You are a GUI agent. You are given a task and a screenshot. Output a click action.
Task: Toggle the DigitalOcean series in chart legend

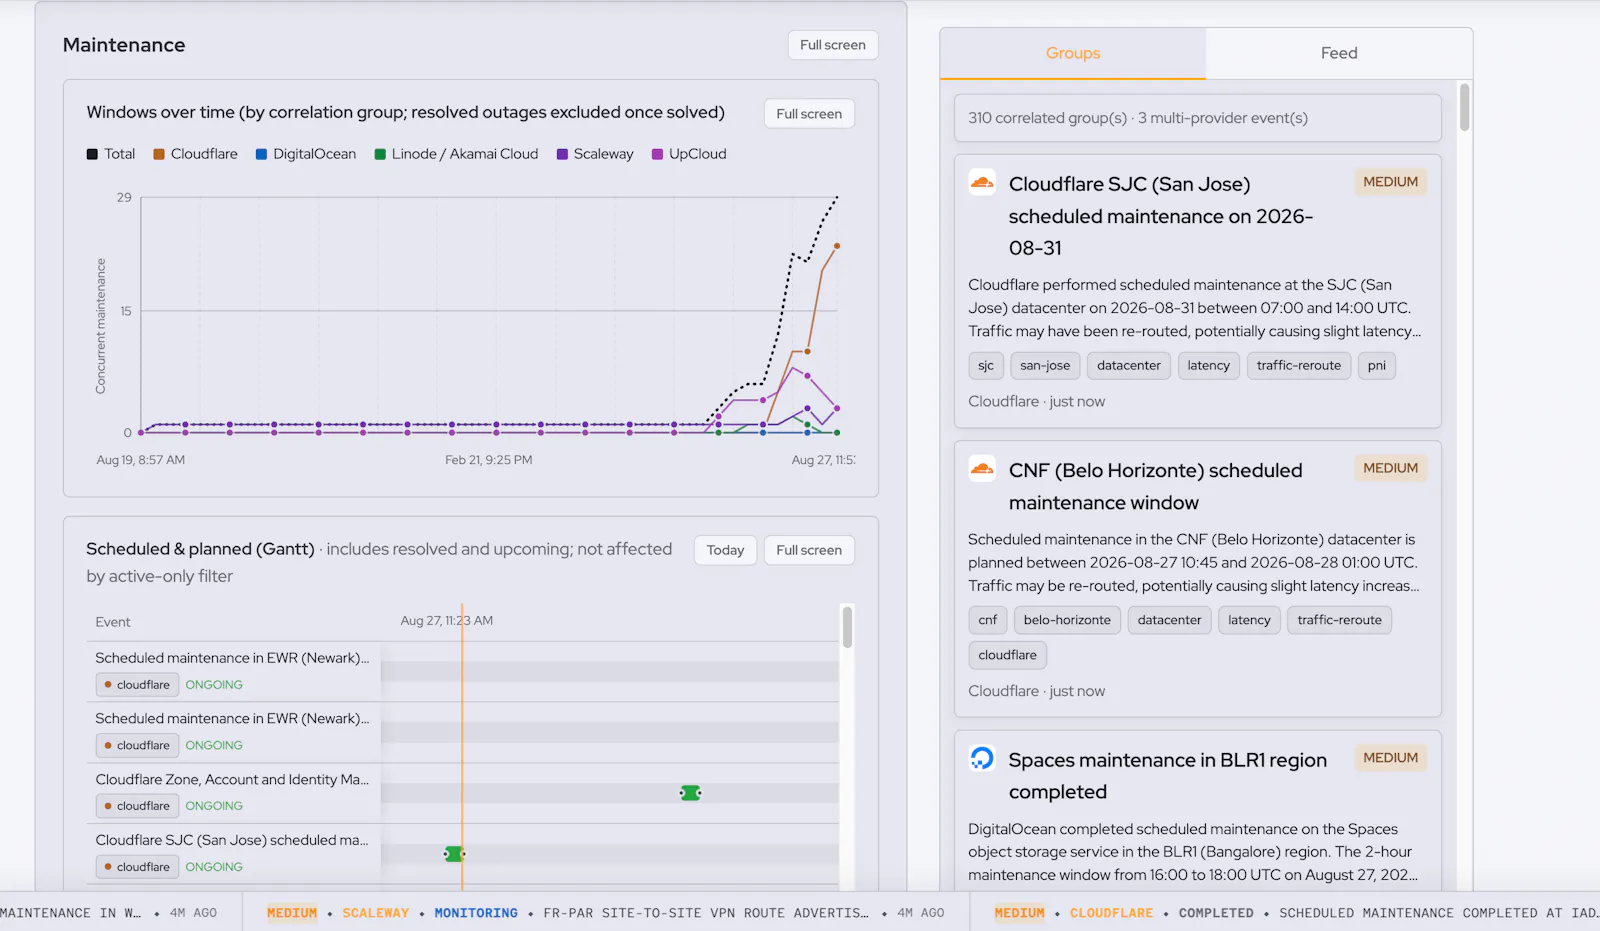click(306, 154)
